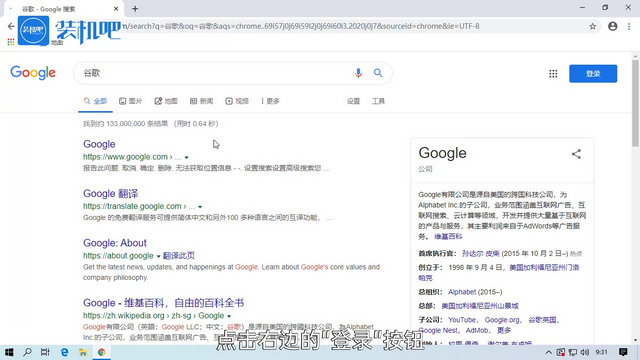Open the Google apps grid icon
This screenshot has width=640, height=360.
click(x=553, y=73)
